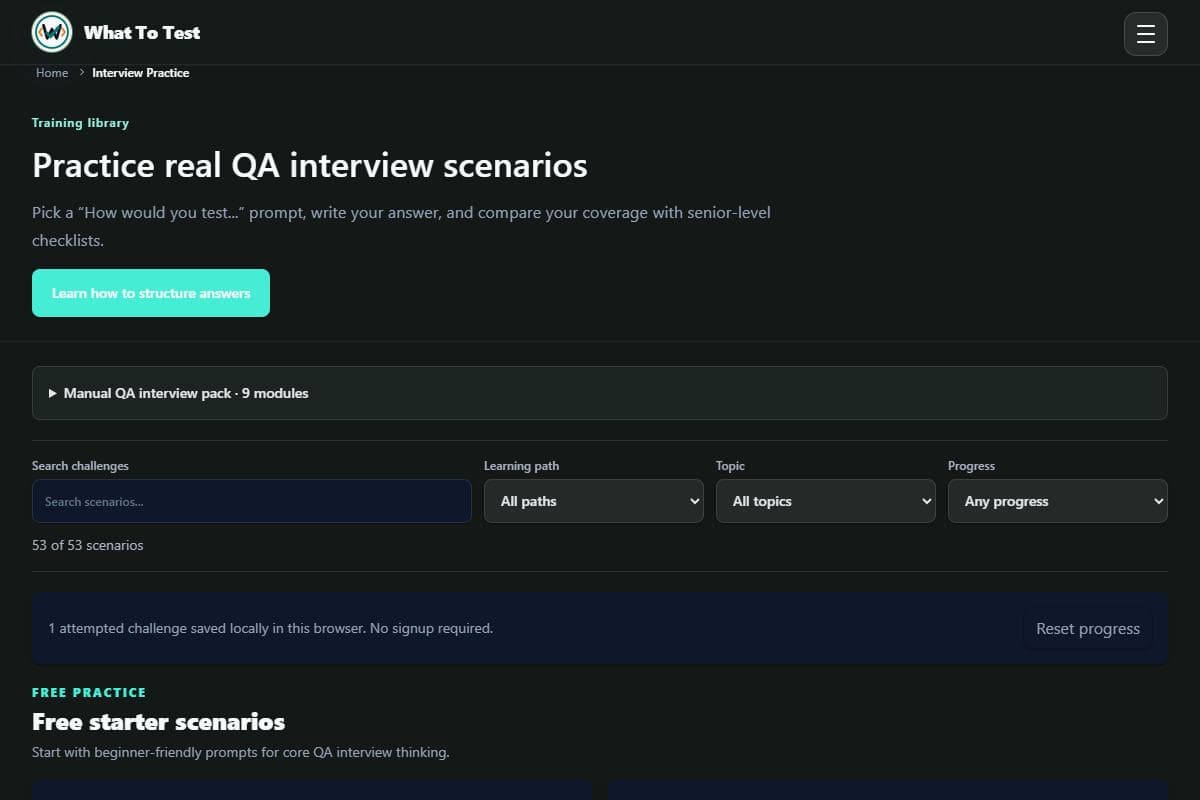The height and width of the screenshot is (800, 1200).
Task: Click the 53 of 53 scenarios count
Action: (88, 546)
